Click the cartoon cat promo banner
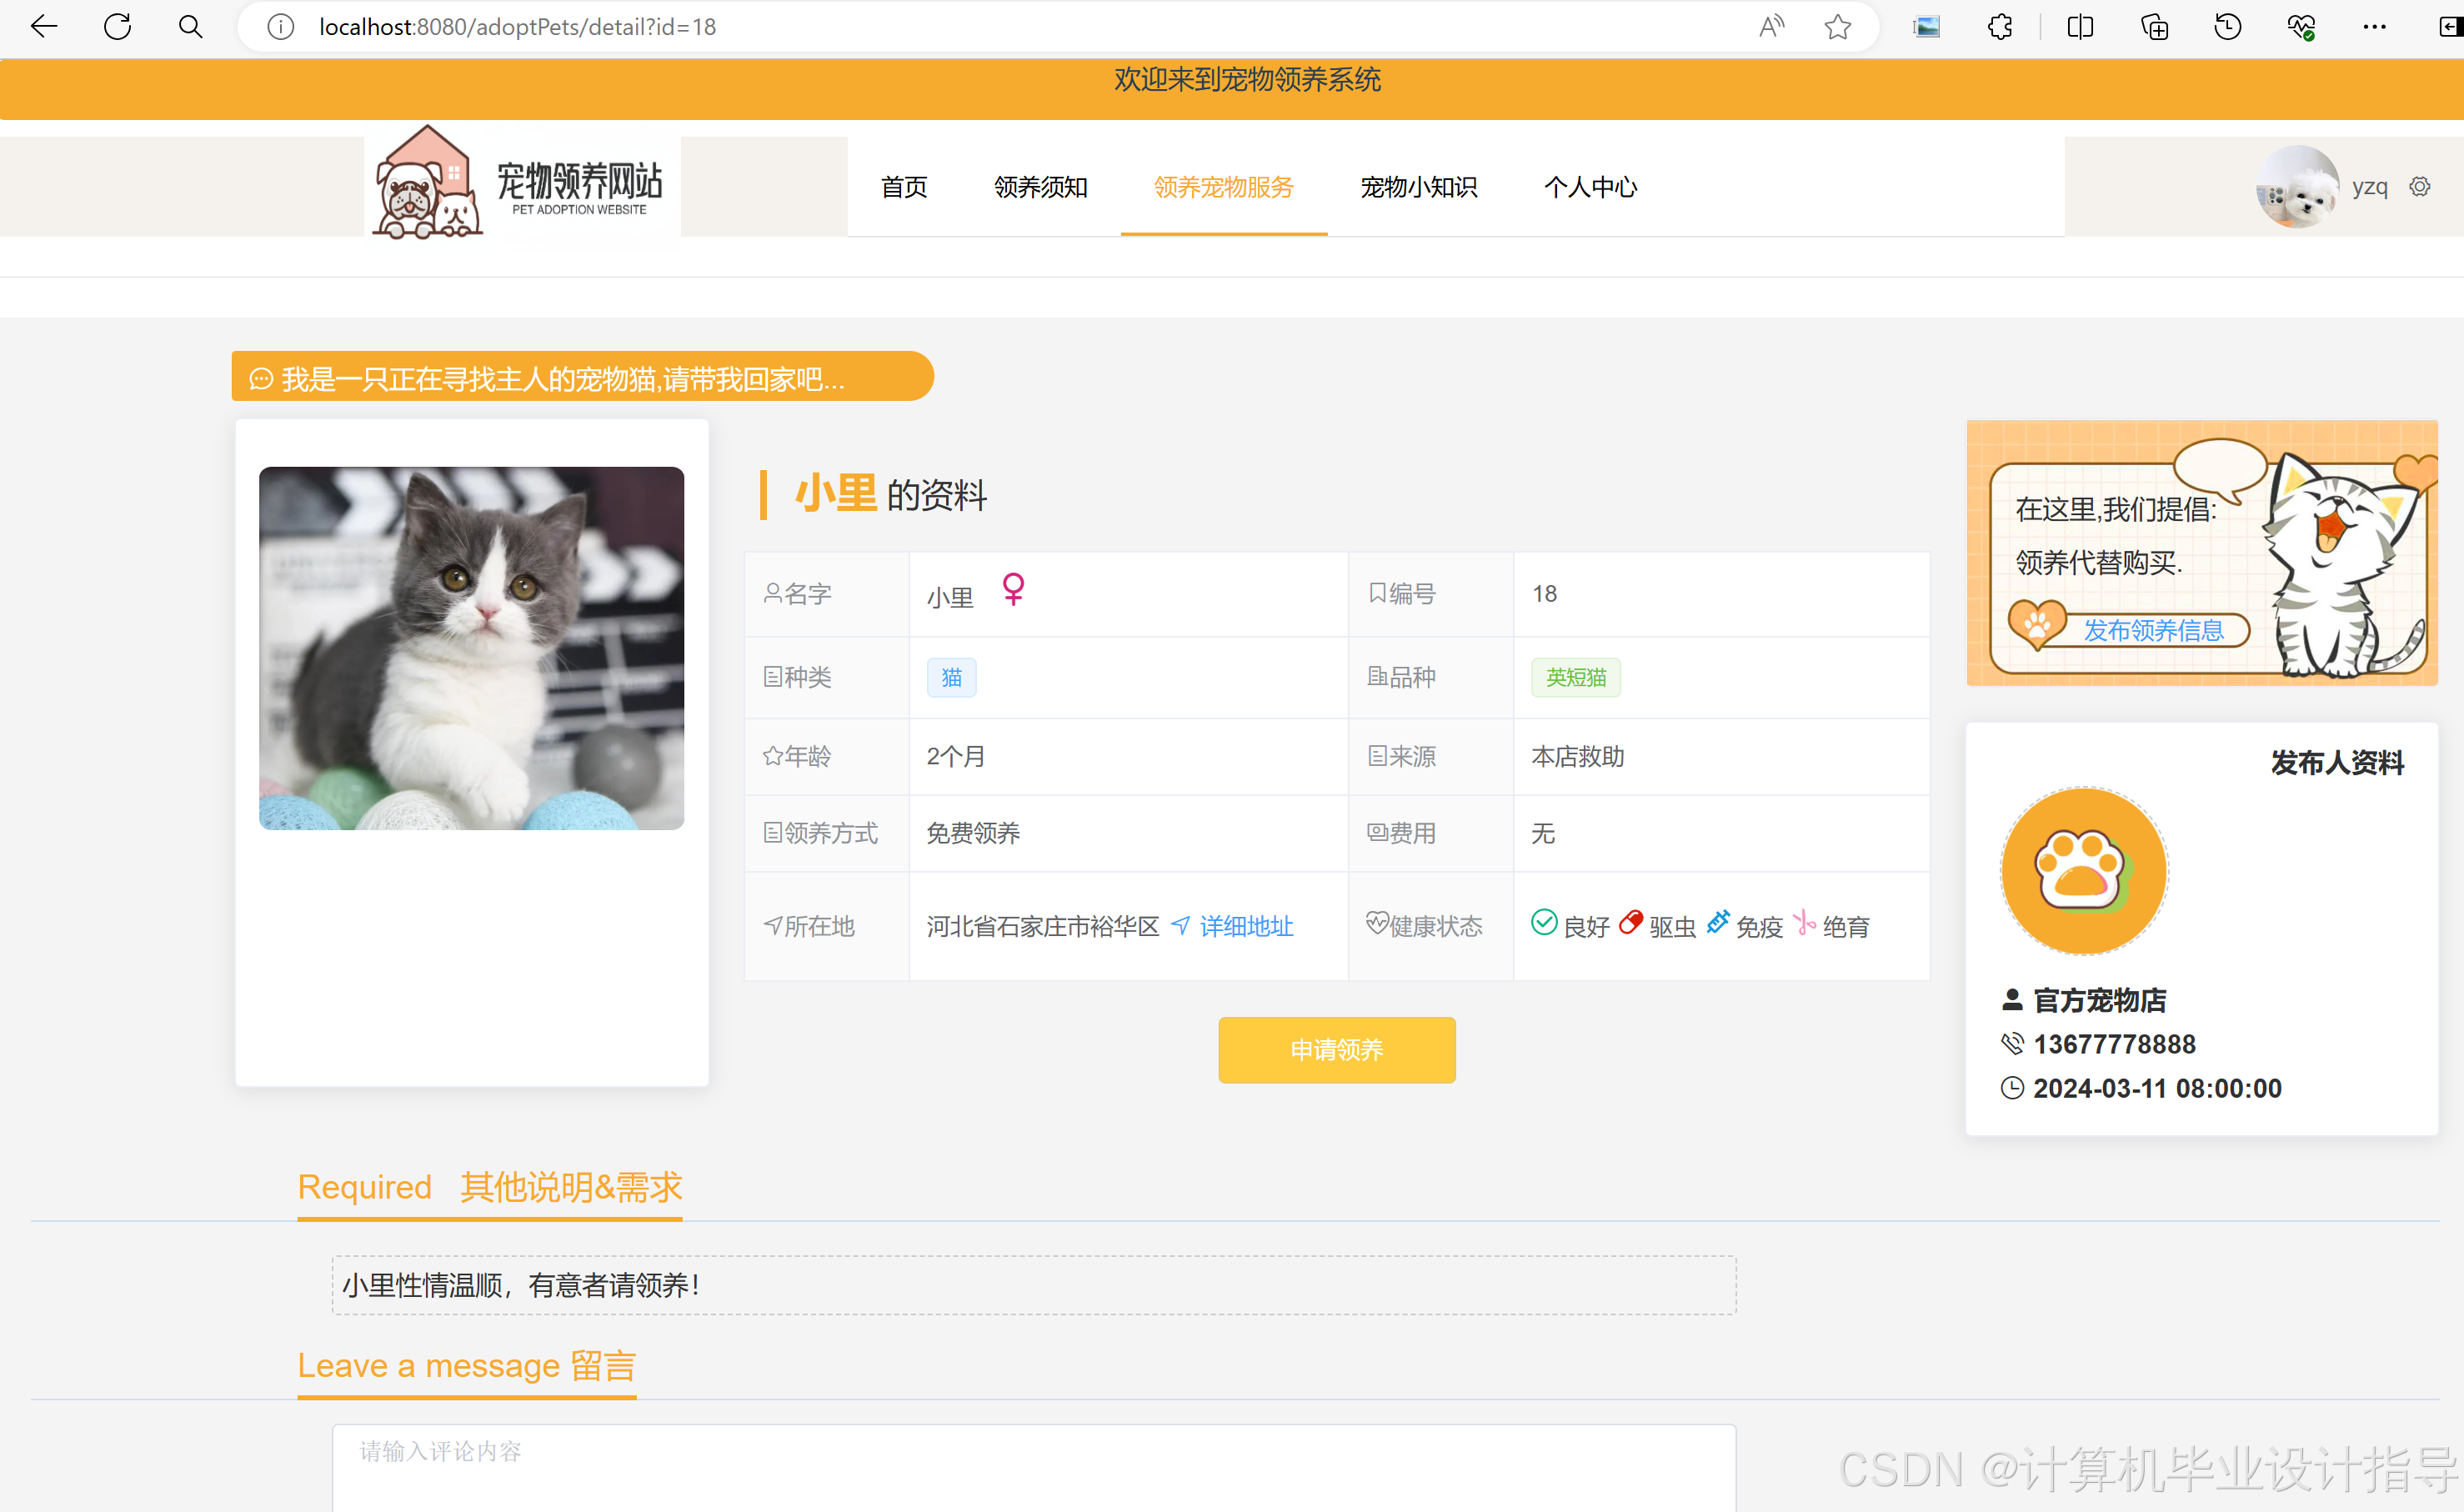The image size is (2464, 1512). tap(2202, 553)
